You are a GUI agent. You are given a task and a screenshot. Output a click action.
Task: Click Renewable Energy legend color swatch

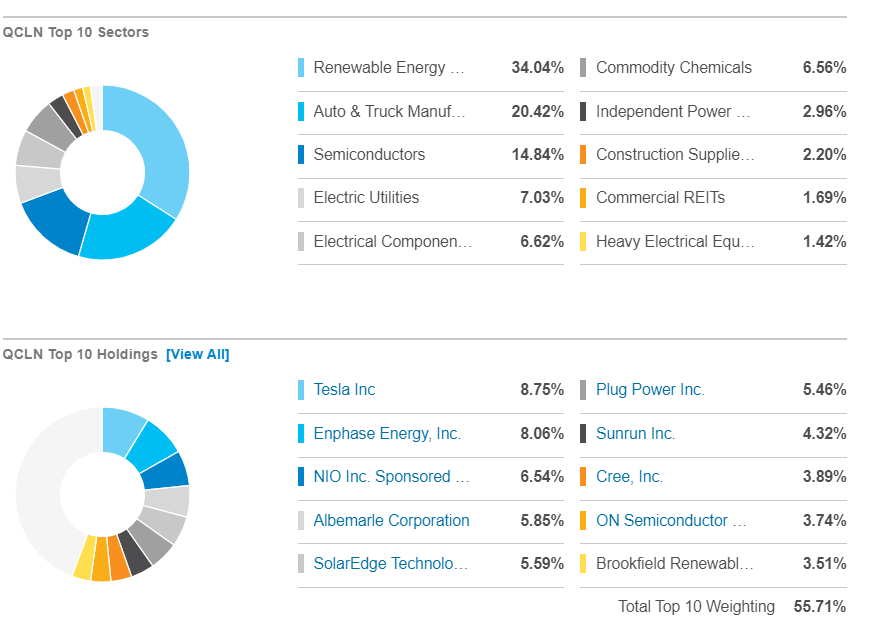click(x=301, y=67)
